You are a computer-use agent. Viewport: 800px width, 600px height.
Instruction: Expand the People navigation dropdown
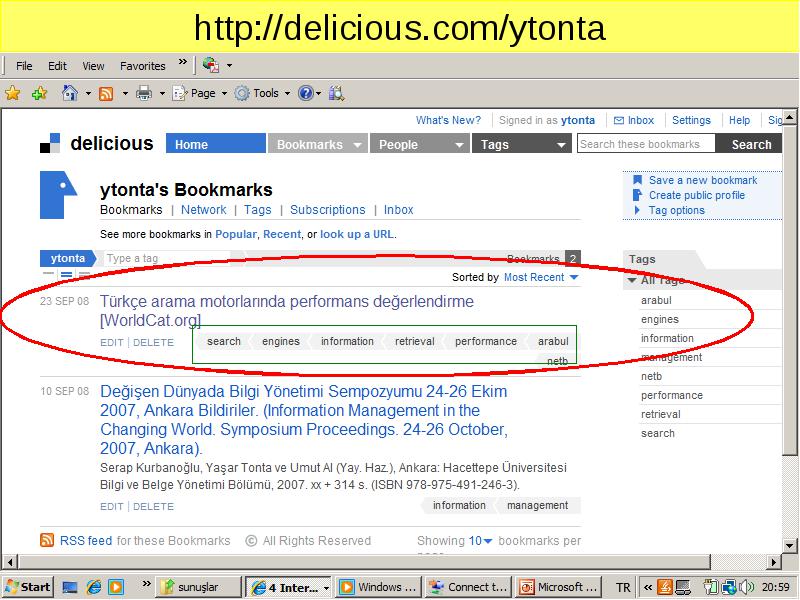[x=459, y=145]
